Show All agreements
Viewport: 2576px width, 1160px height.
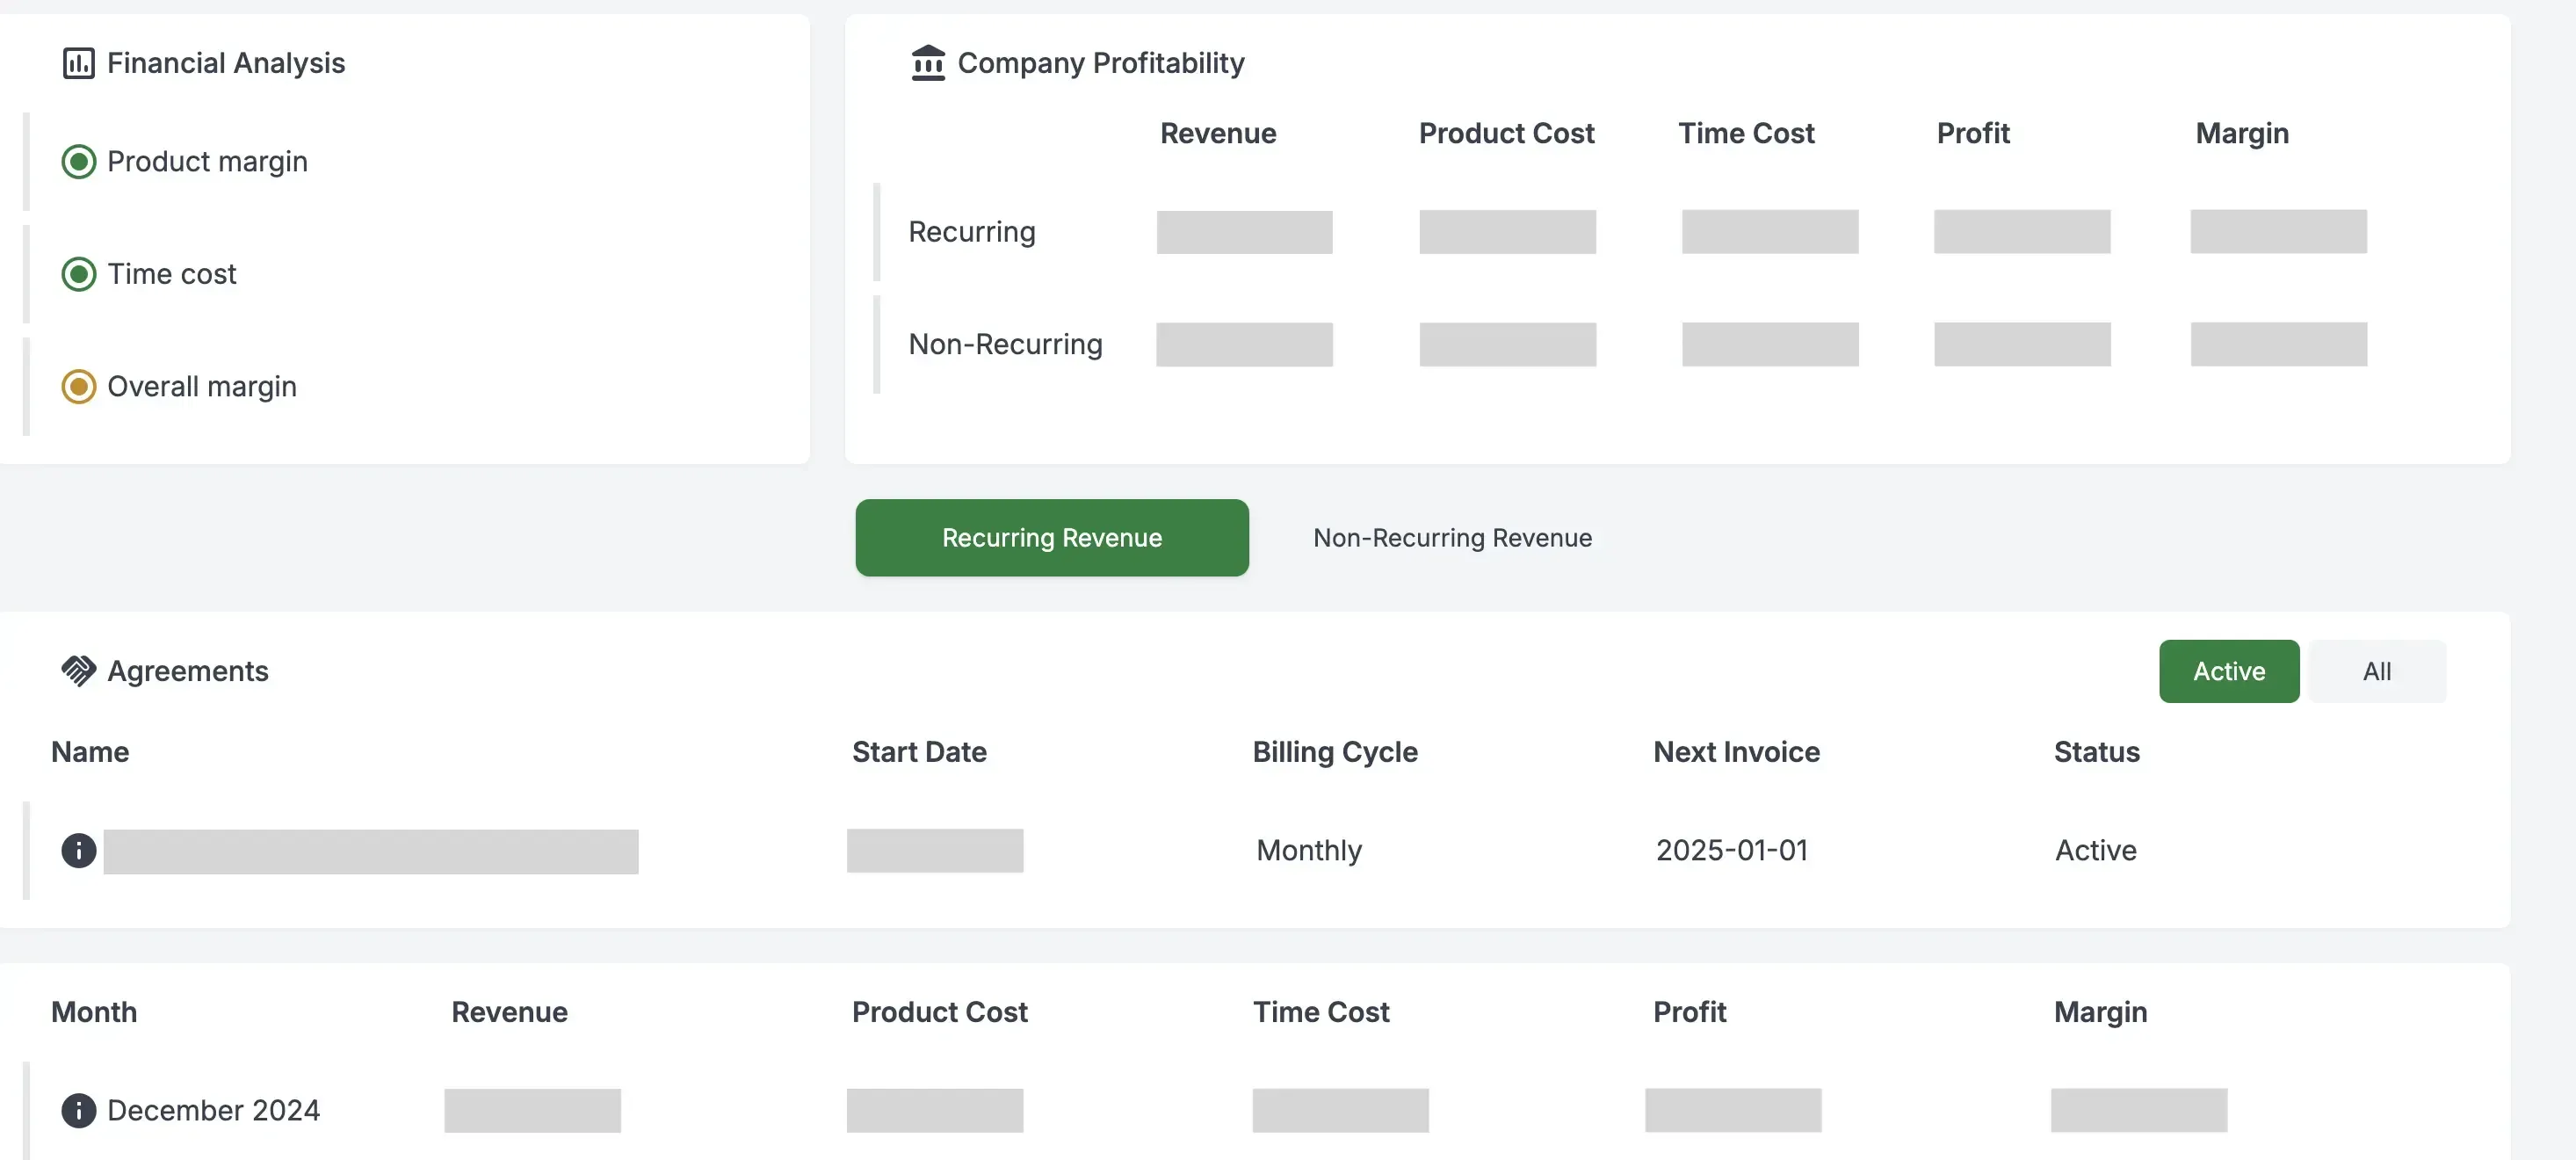pos(2377,672)
